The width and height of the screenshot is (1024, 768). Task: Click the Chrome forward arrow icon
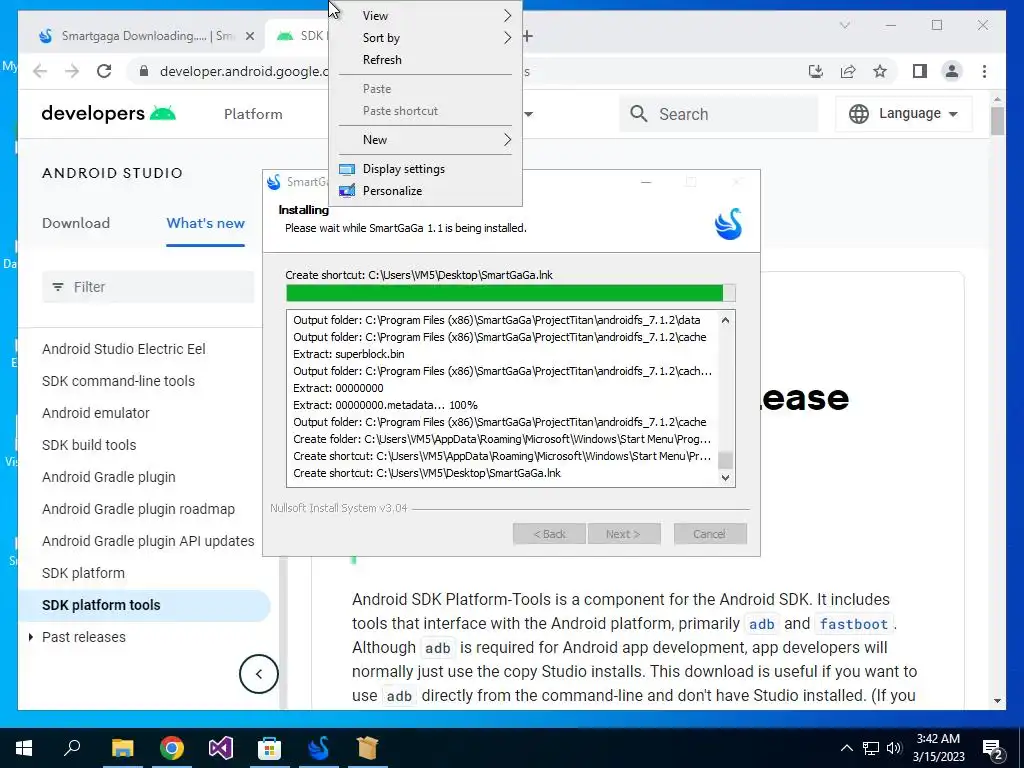click(72, 71)
